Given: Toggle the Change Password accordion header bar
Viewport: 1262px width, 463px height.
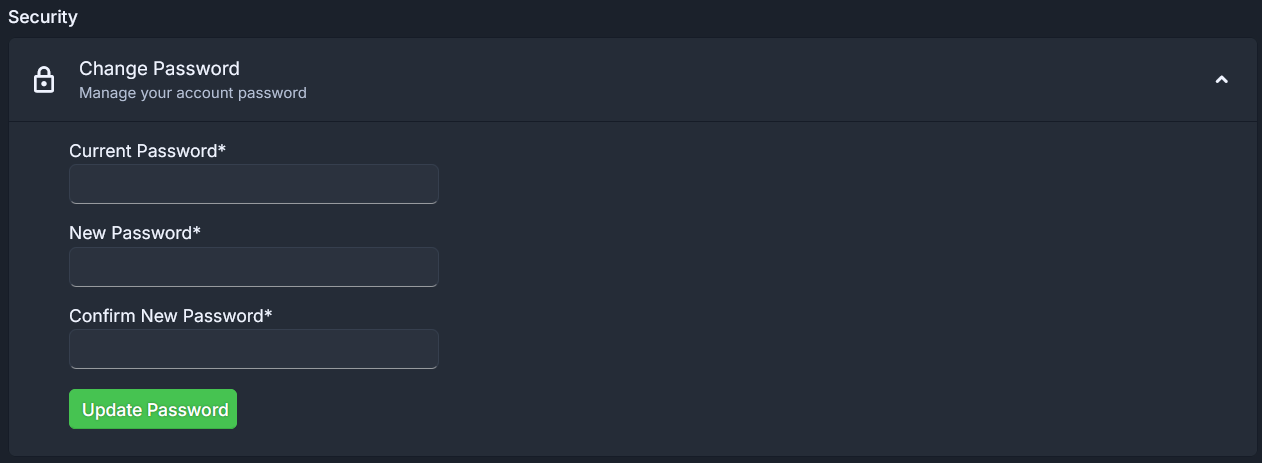Looking at the screenshot, I should [x=632, y=80].
